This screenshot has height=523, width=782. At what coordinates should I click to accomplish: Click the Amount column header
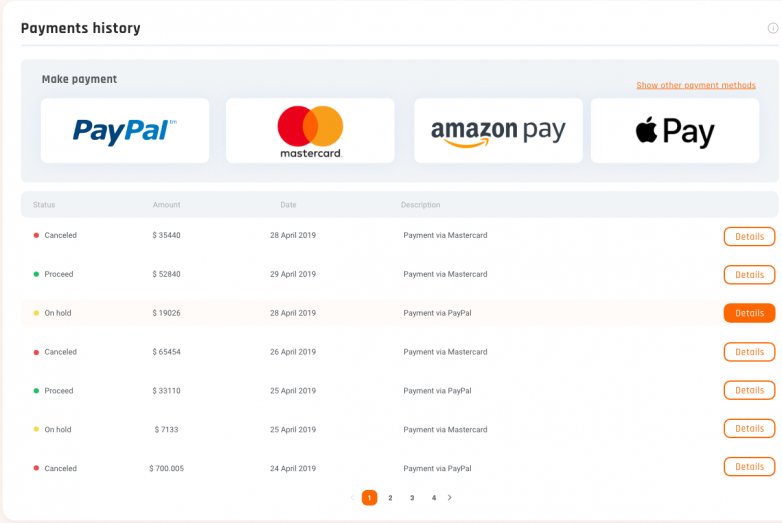tap(167, 205)
